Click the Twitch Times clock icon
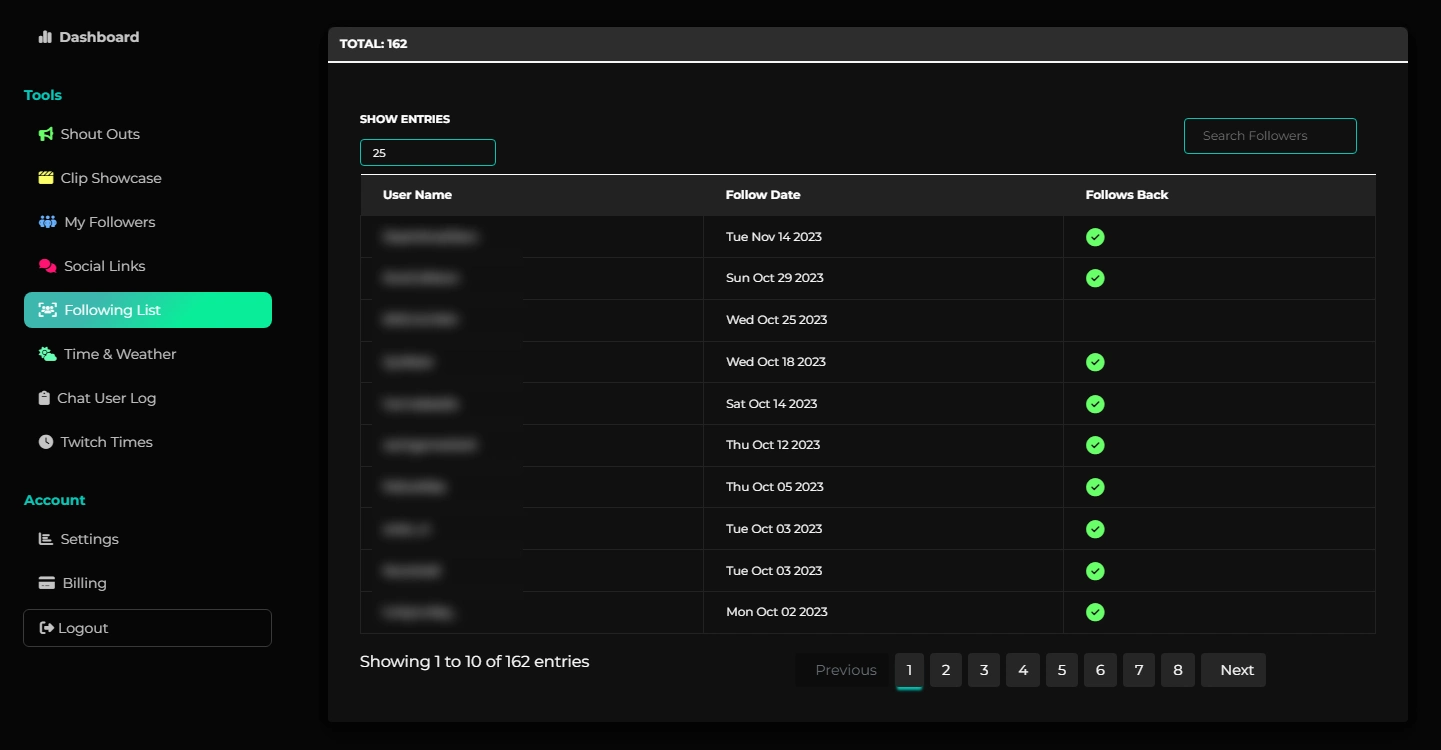Viewport: 1441px width, 750px height. (46, 442)
